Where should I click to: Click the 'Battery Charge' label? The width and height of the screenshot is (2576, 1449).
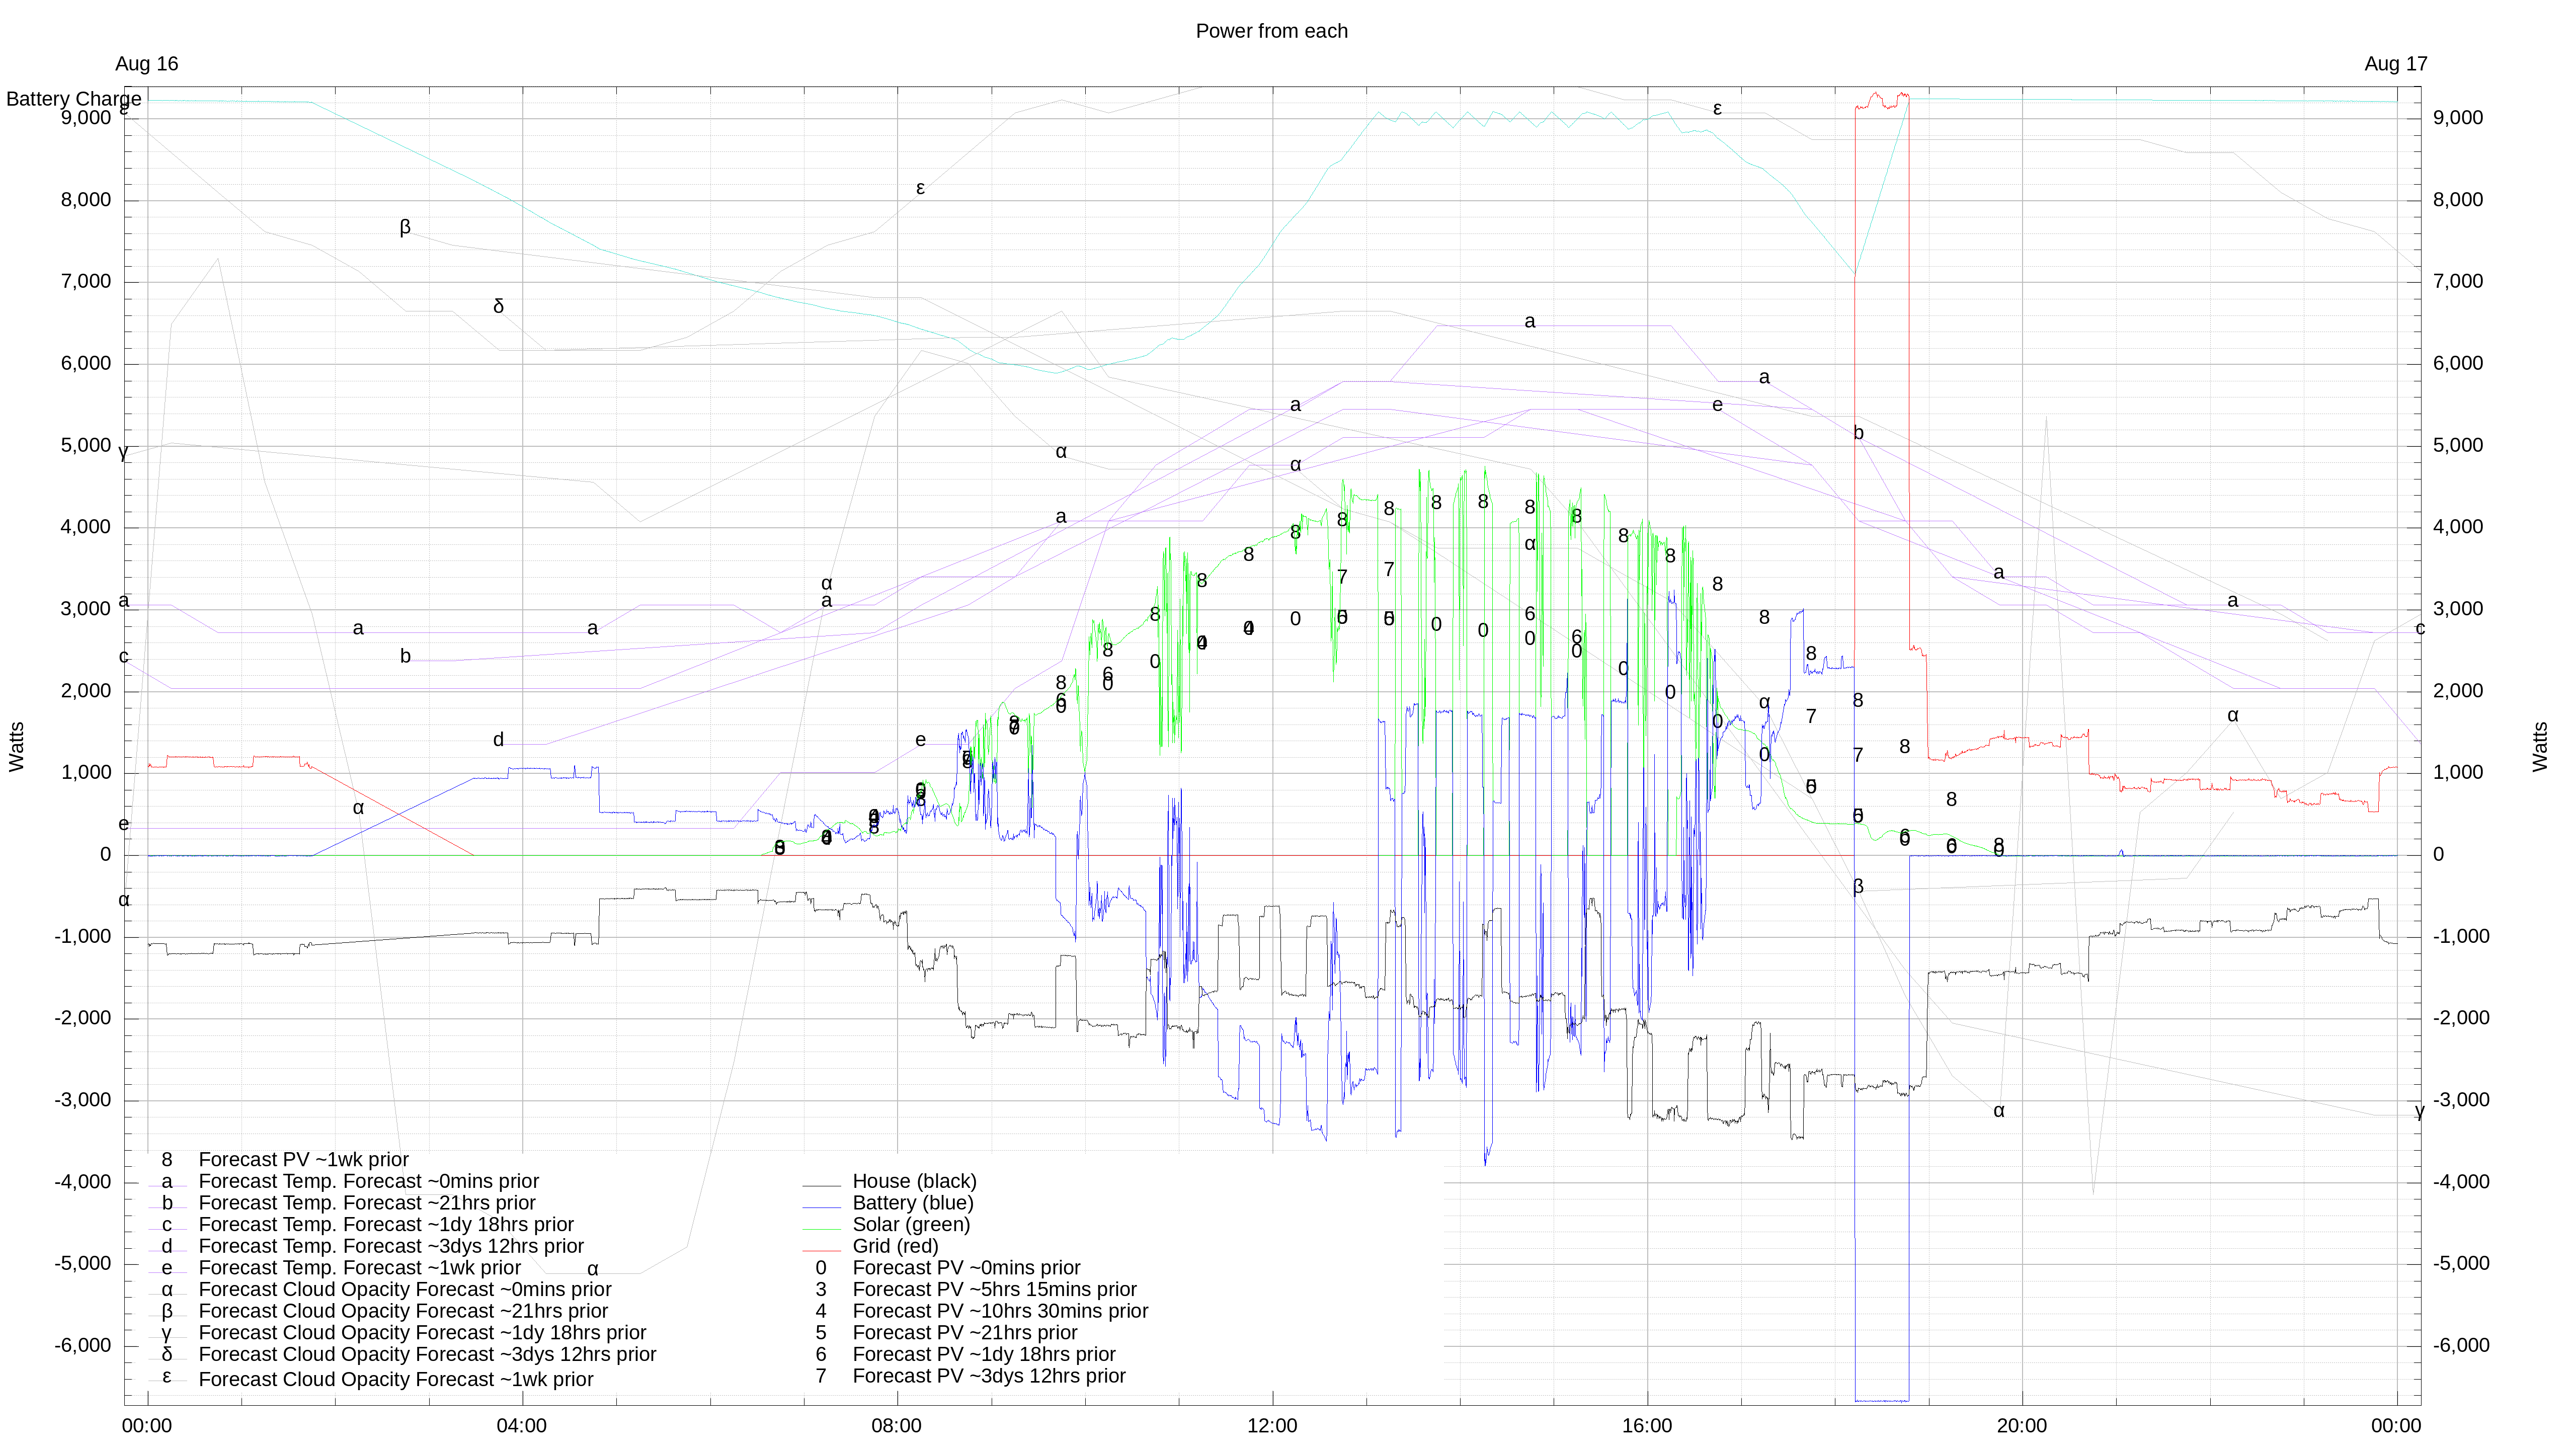pos(74,99)
